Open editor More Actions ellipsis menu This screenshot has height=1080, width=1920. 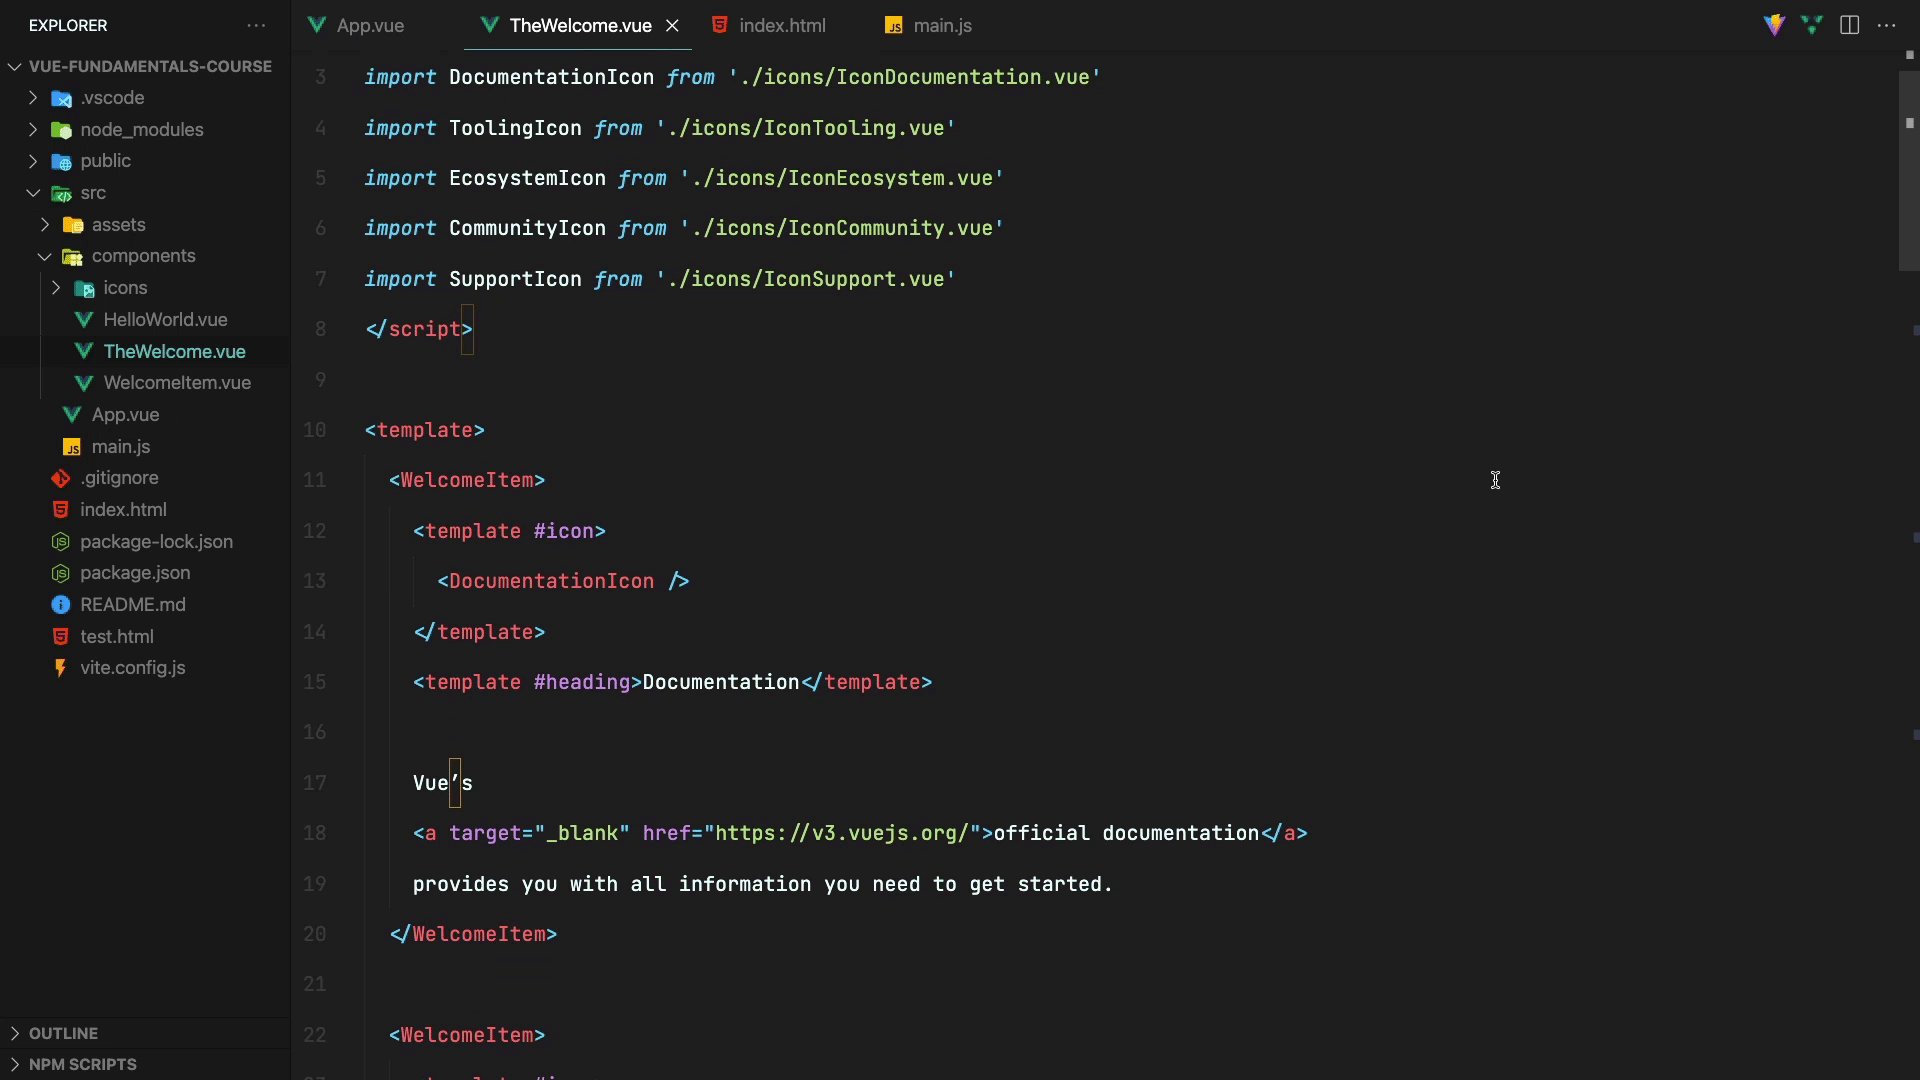pos(1887,25)
